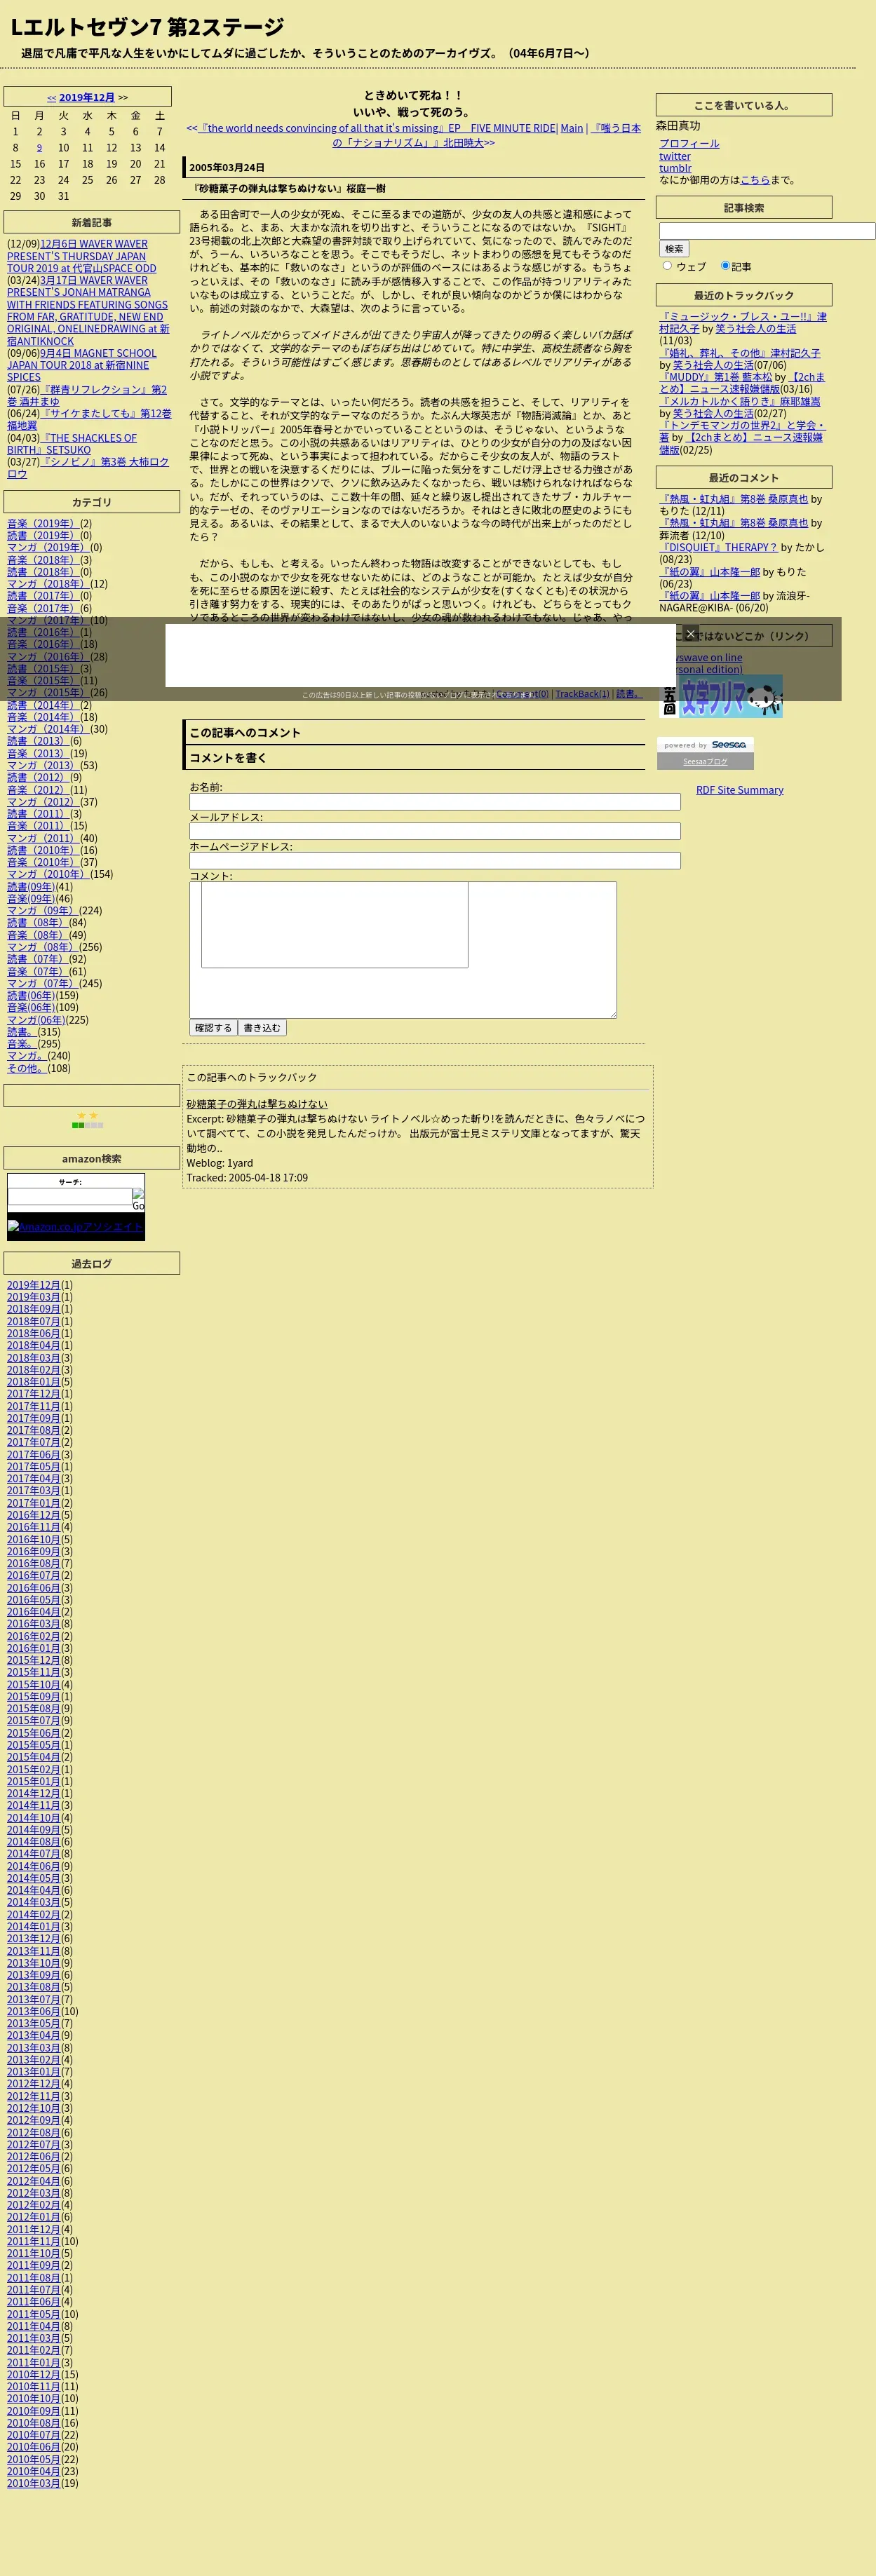Open archive 2010年03月 link
Screen dimensions: 876x2576
[33, 2483]
